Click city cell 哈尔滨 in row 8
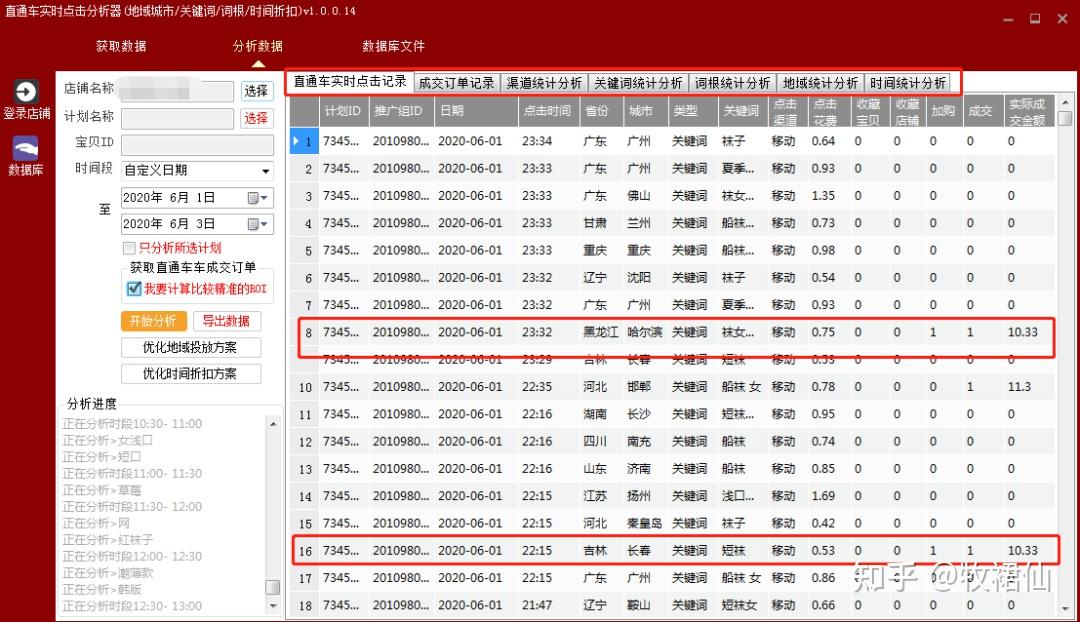This screenshot has width=1080, height=622. click(x=645, y=332)
